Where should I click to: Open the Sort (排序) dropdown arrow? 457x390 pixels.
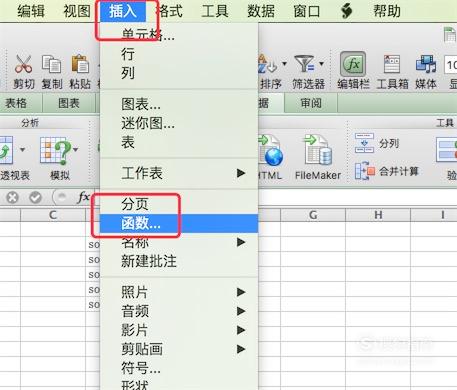[284, 63]
